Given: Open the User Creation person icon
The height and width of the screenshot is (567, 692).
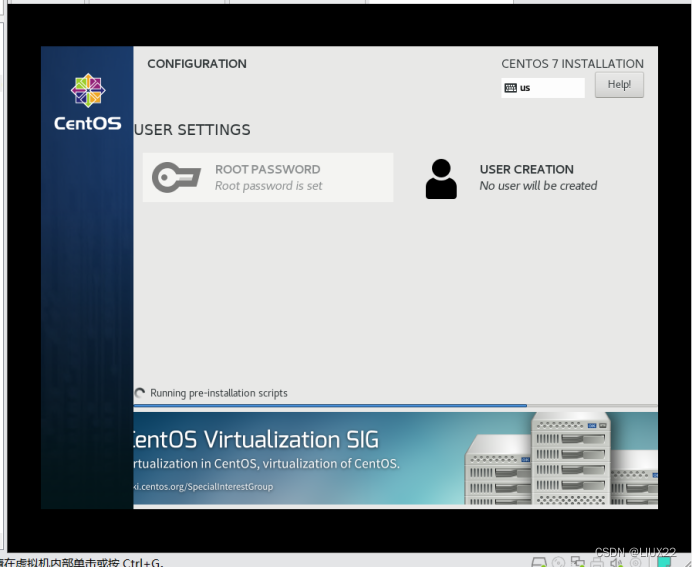Looking at the screenshot, I should (x=441, y=179).
